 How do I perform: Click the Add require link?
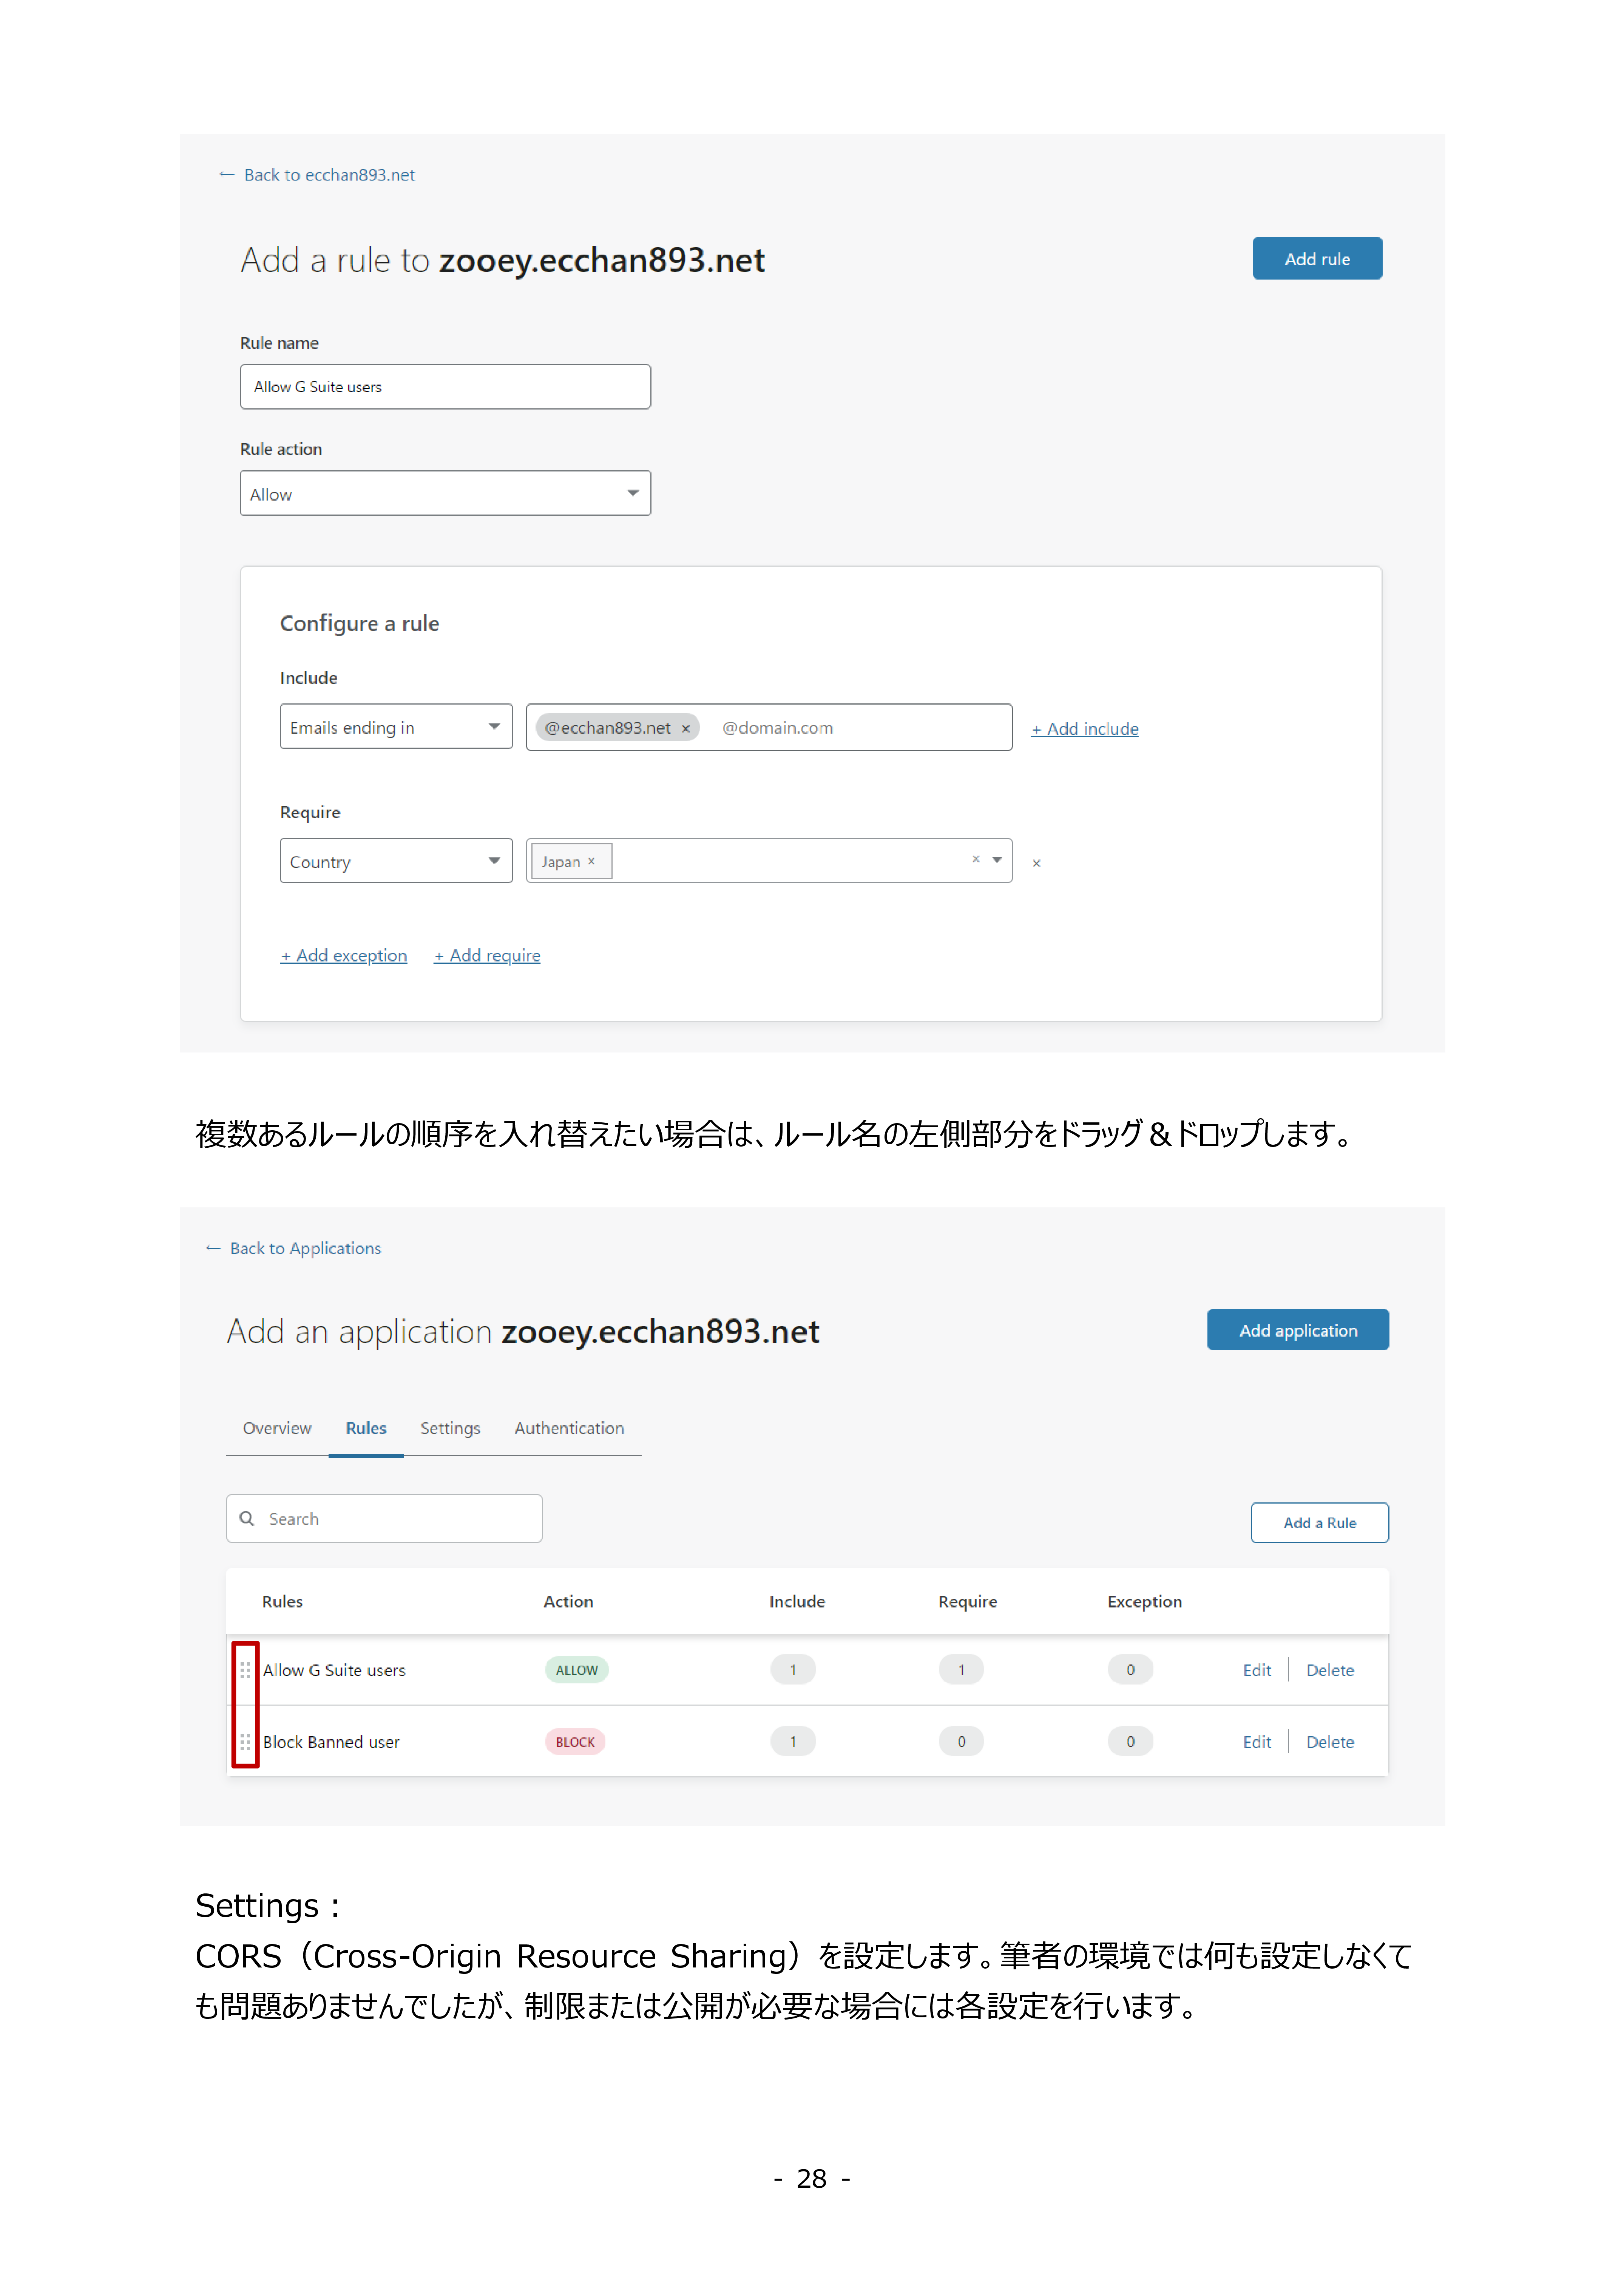(487, 956)
